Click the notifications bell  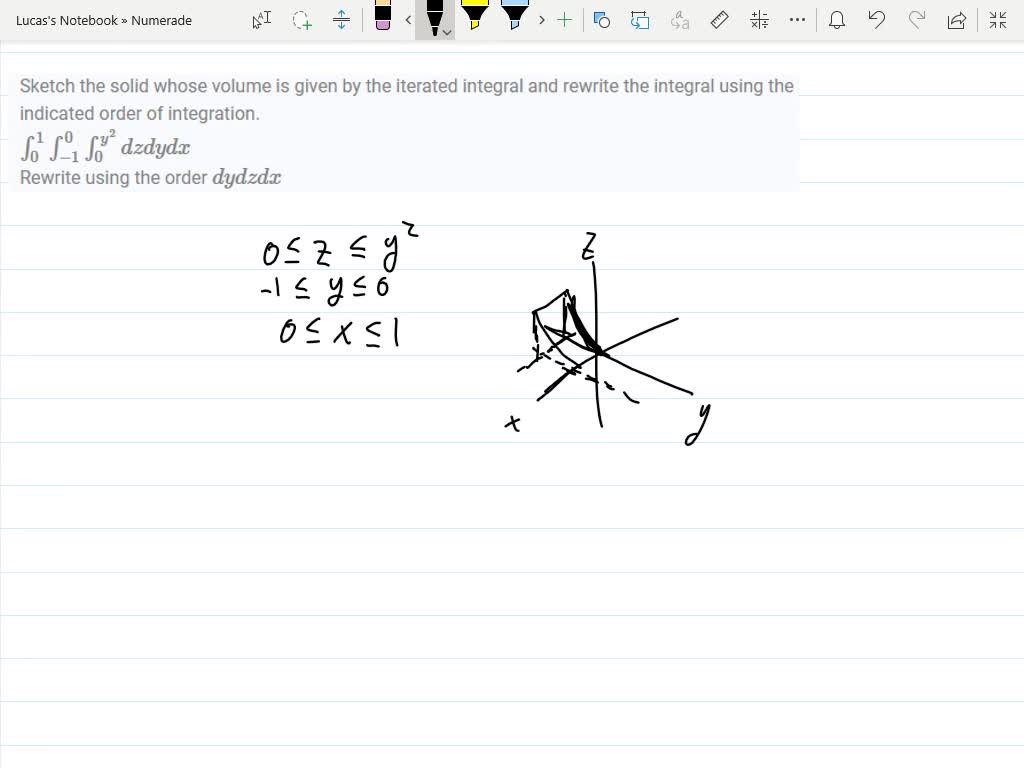point(837,20)
